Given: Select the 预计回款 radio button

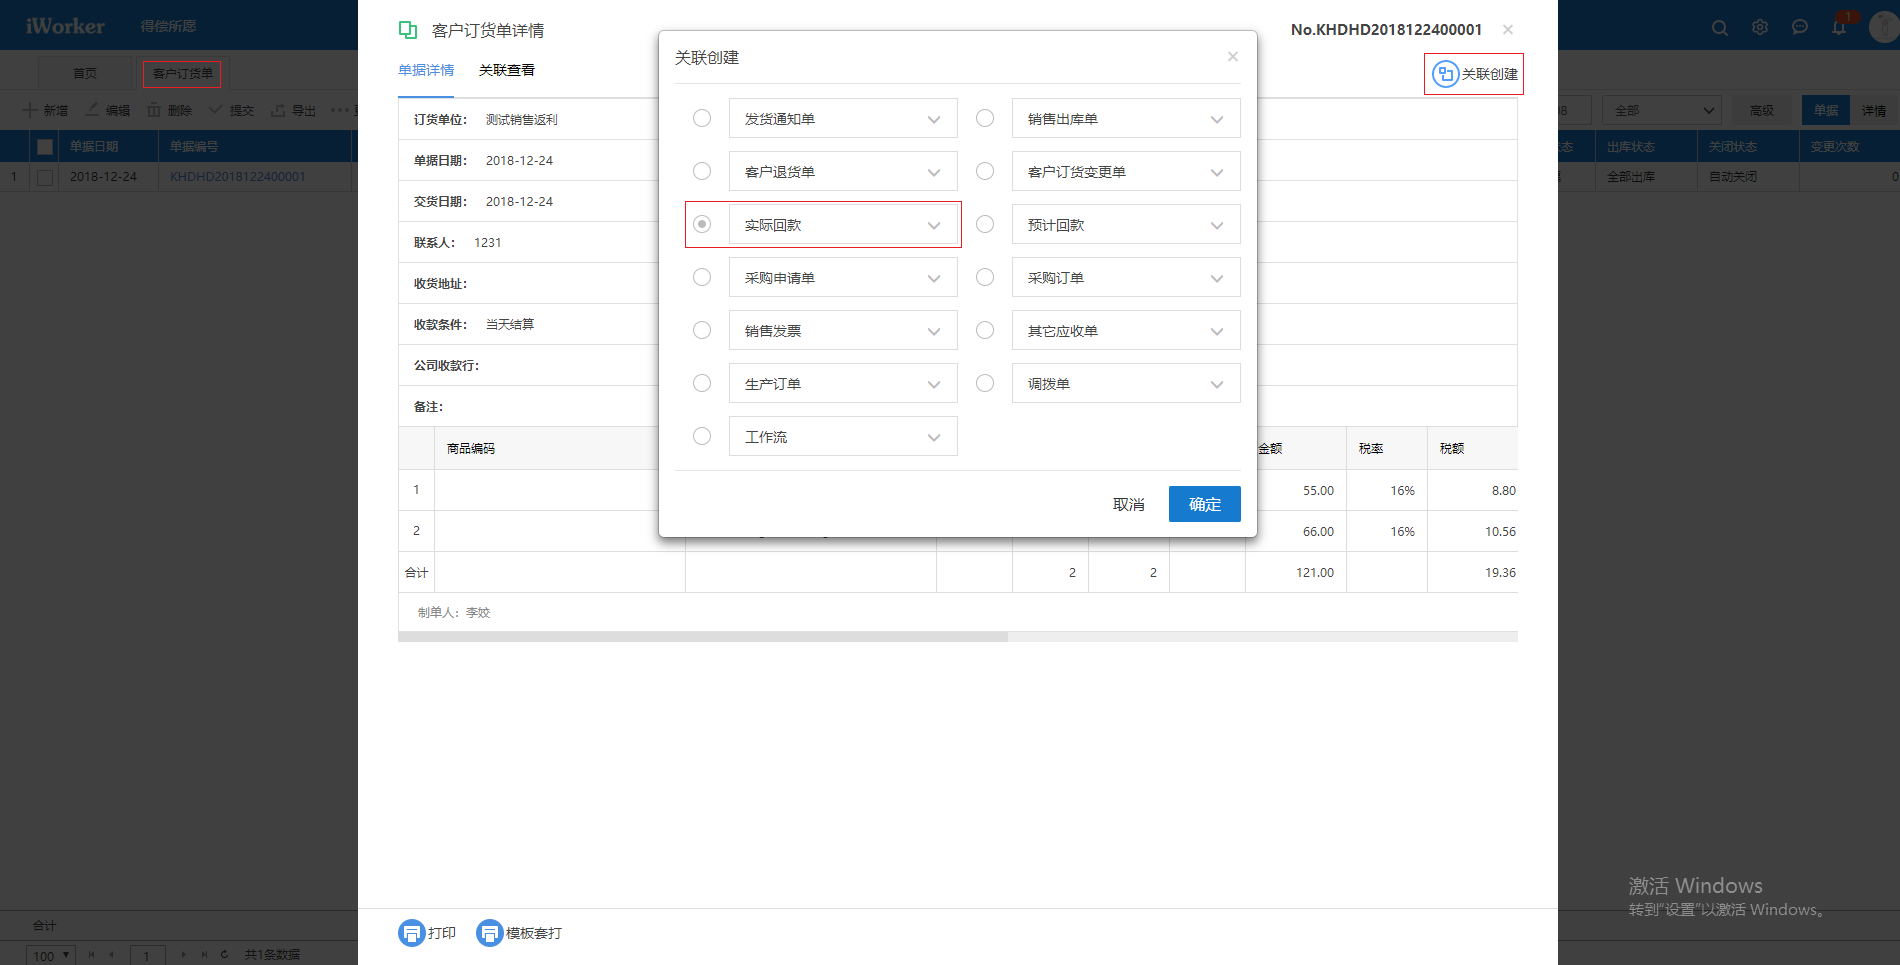Looking at the screenshot, I should pos(985,224).
